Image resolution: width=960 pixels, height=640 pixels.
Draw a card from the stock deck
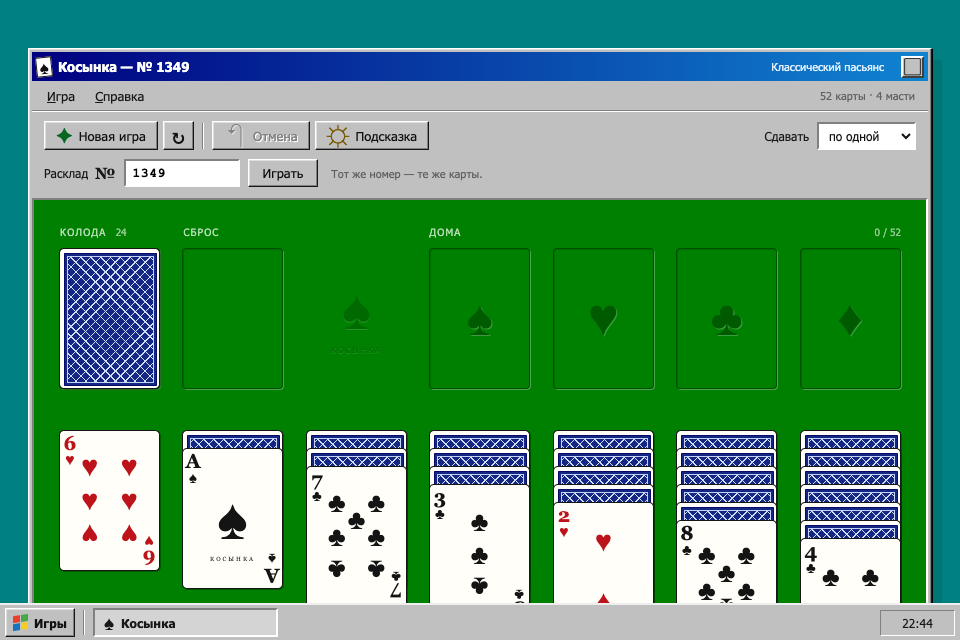click(110, 318)
